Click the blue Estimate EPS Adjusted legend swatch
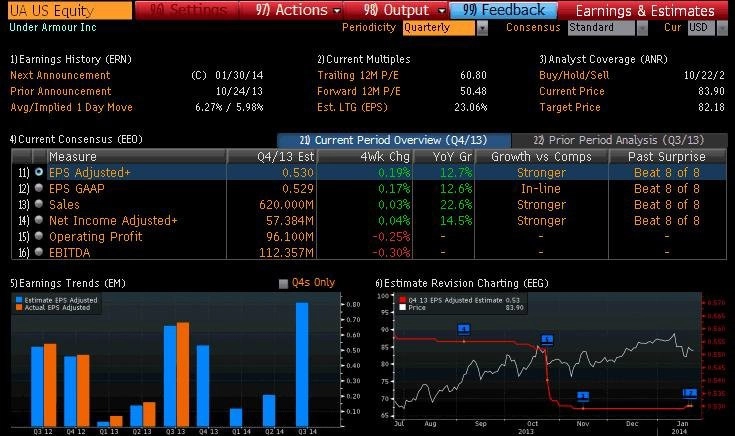The height and width of the screenshot is (436, 735). point(19,300)
